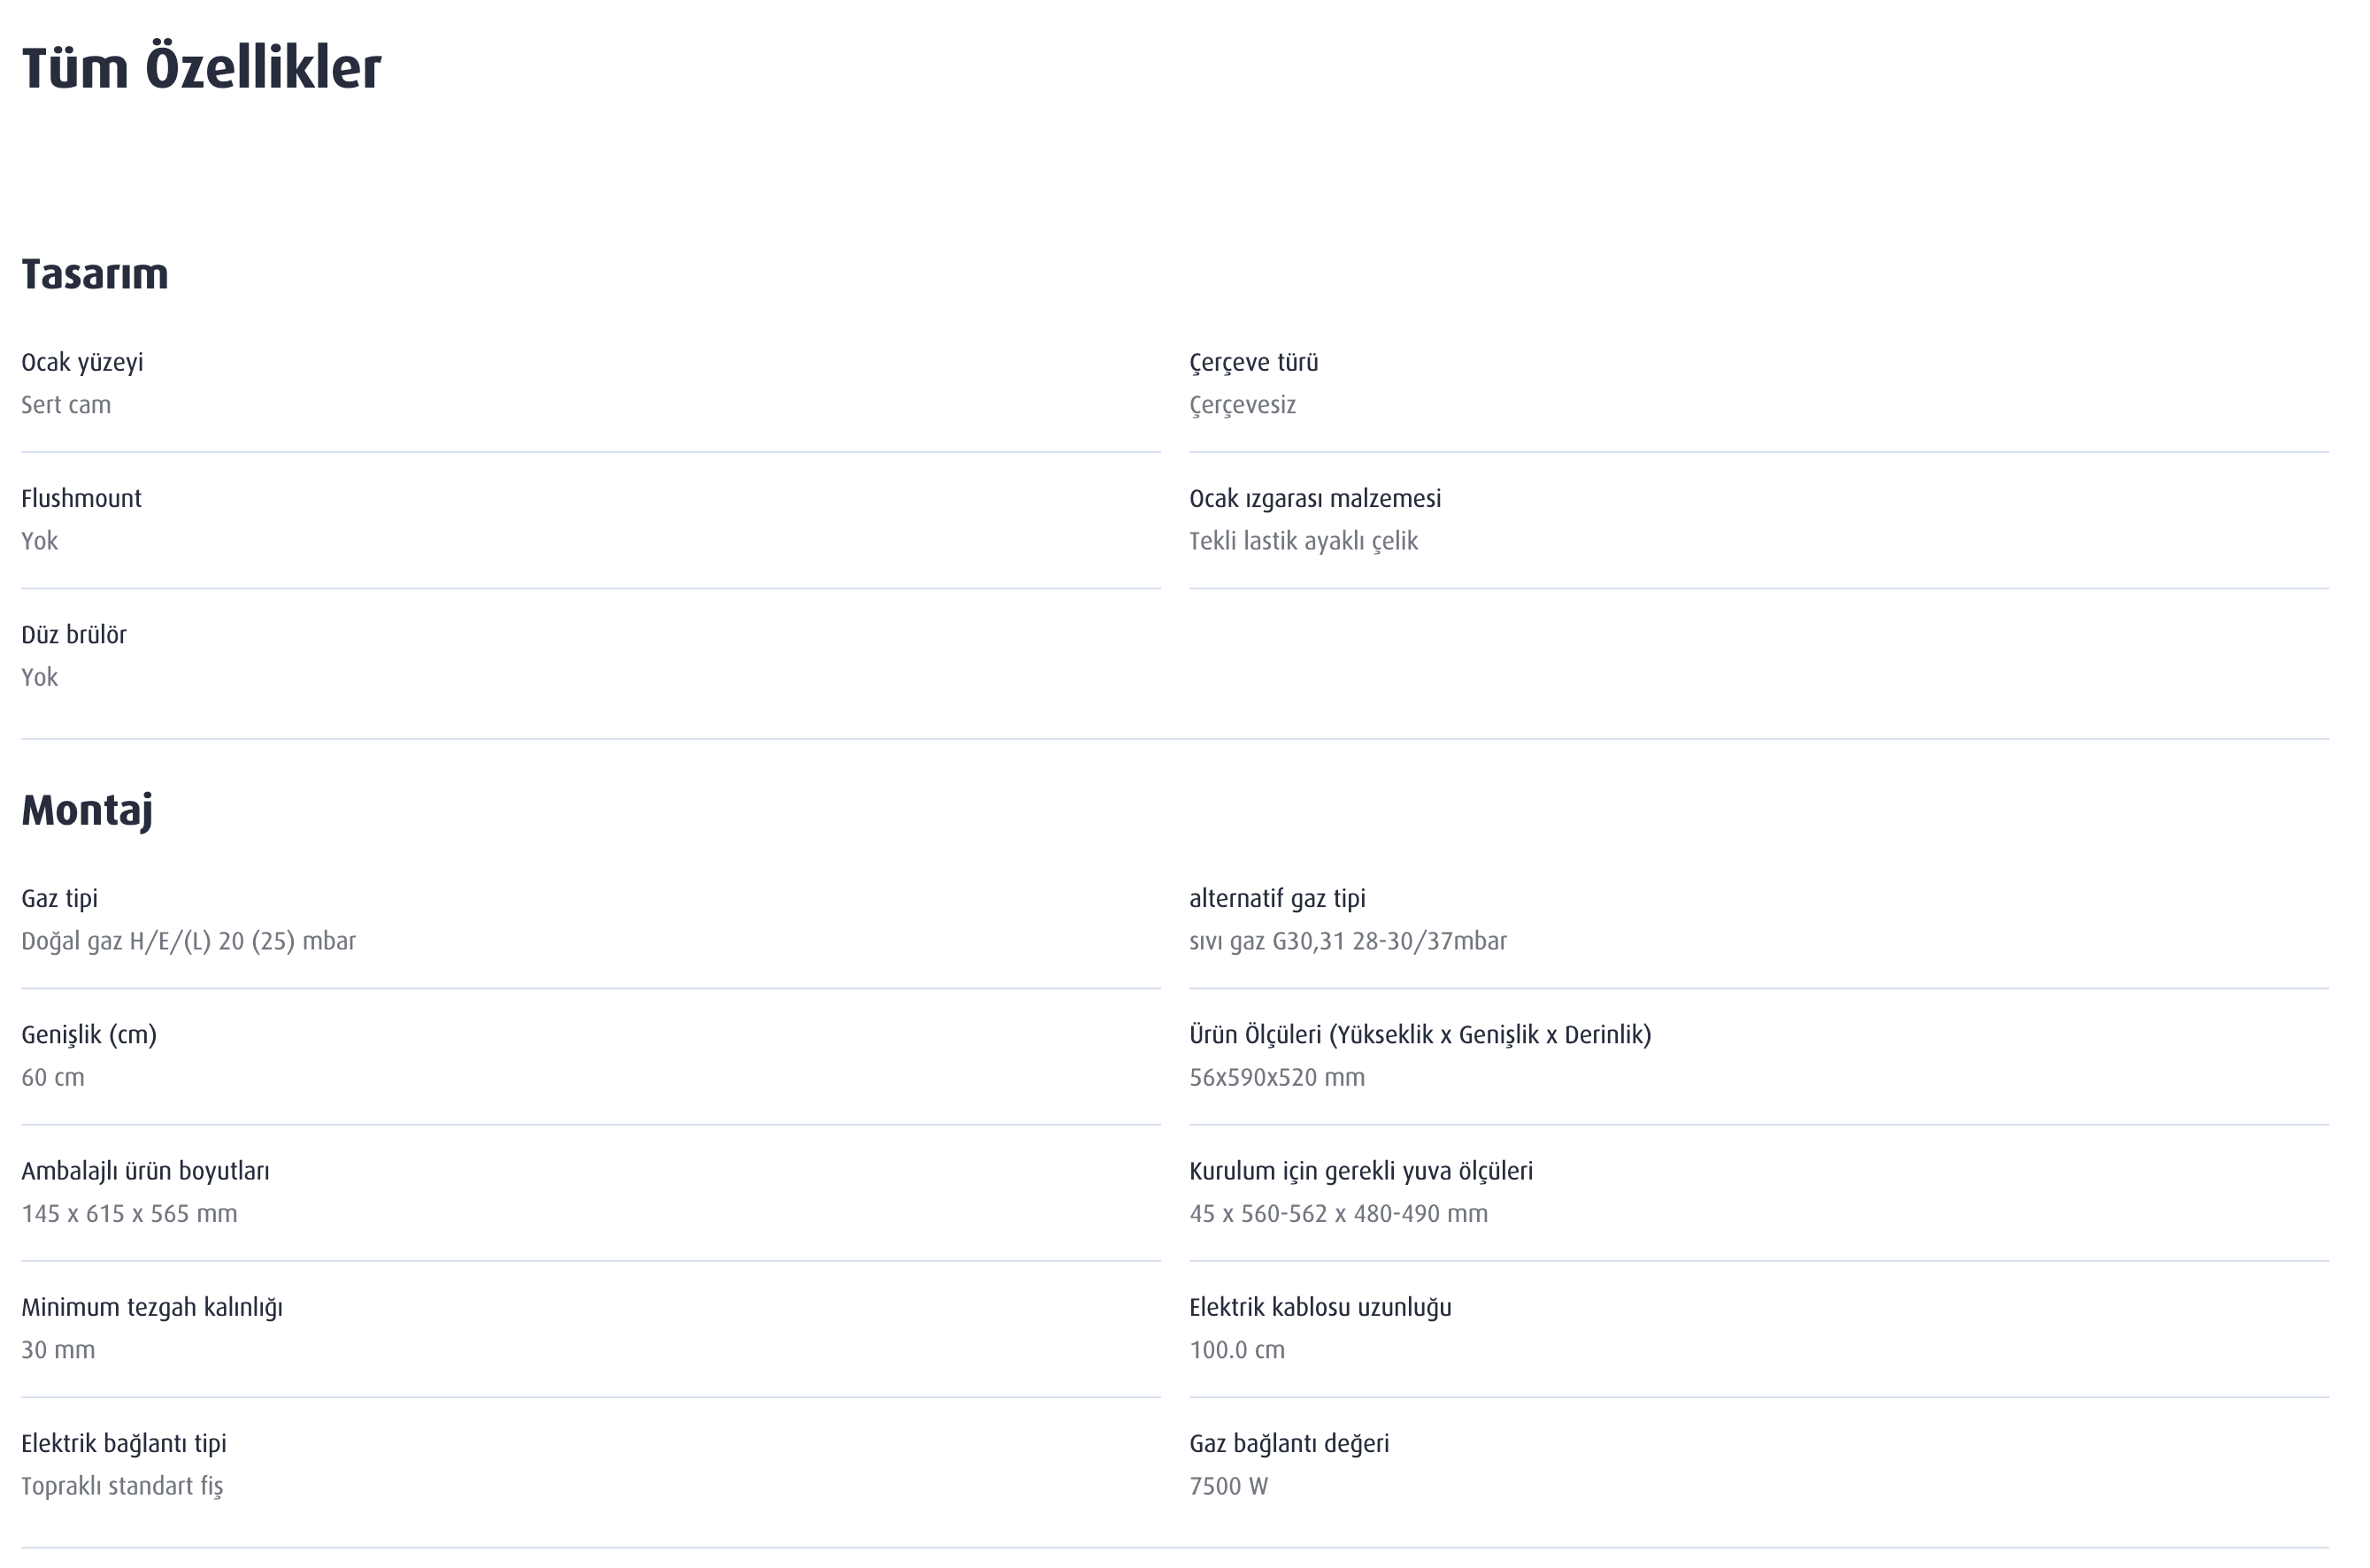This screenshot has height=1568, width=2370.
Task: Select Doğal gaz H/E/(L) value
Action: pyautogui.click(x=188, y=941)
